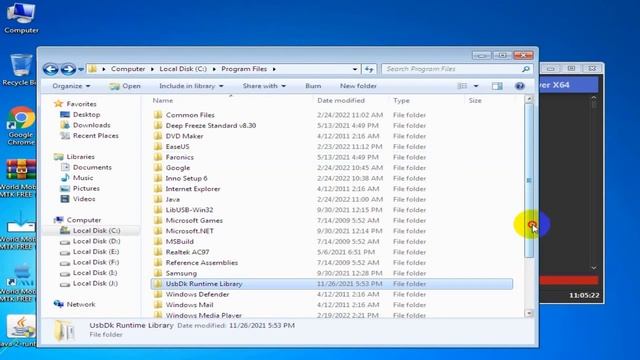
Task: Create a folder with New folder
Action: click(x=358, y=86)
